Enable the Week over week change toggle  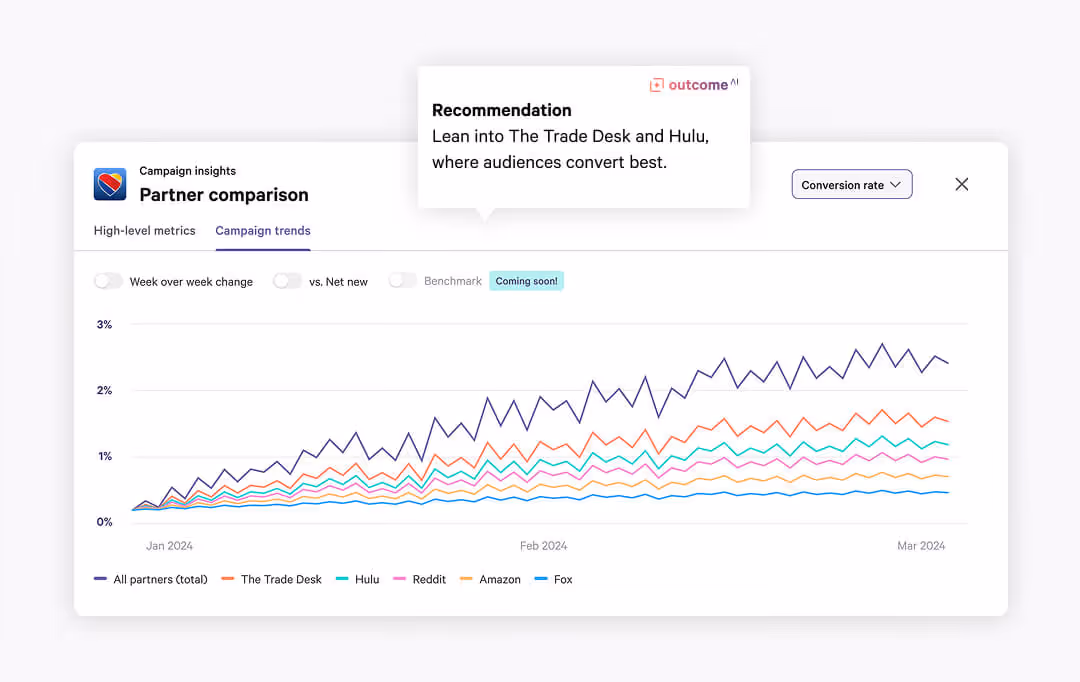click(x=108, y=281)
